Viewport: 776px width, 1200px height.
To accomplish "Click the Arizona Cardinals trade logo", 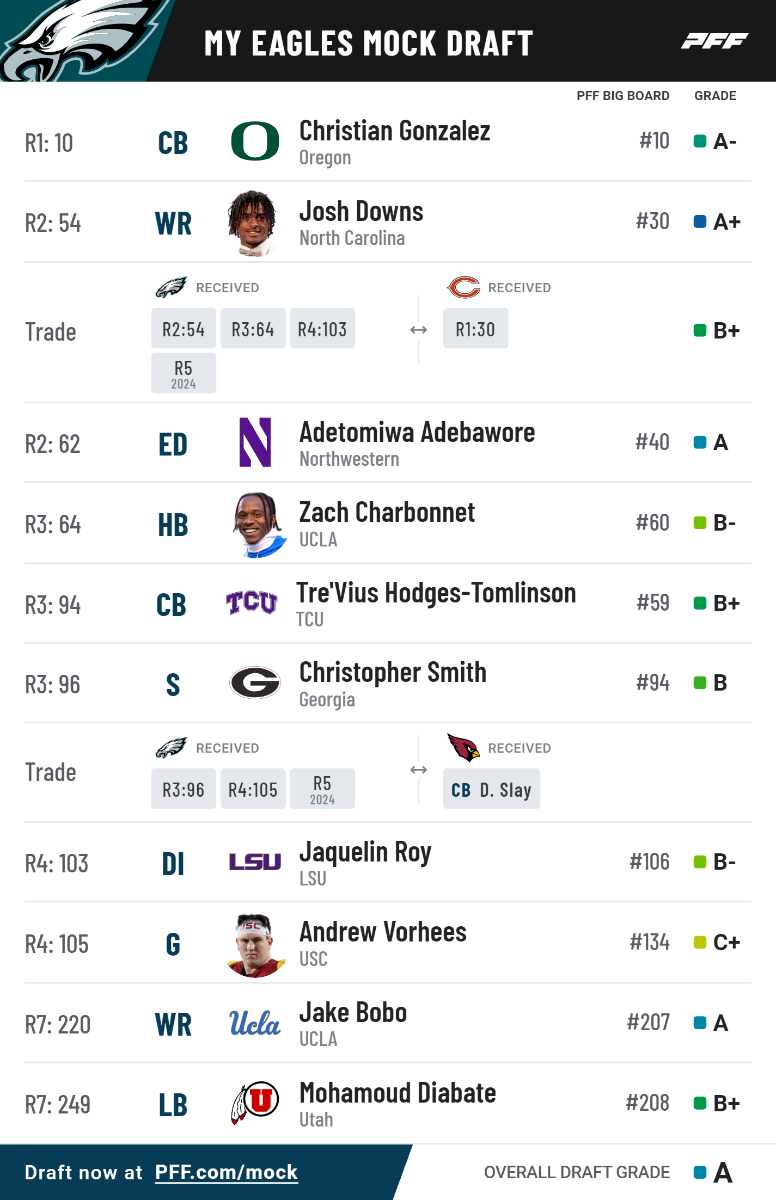I will (x=463, y=748).
